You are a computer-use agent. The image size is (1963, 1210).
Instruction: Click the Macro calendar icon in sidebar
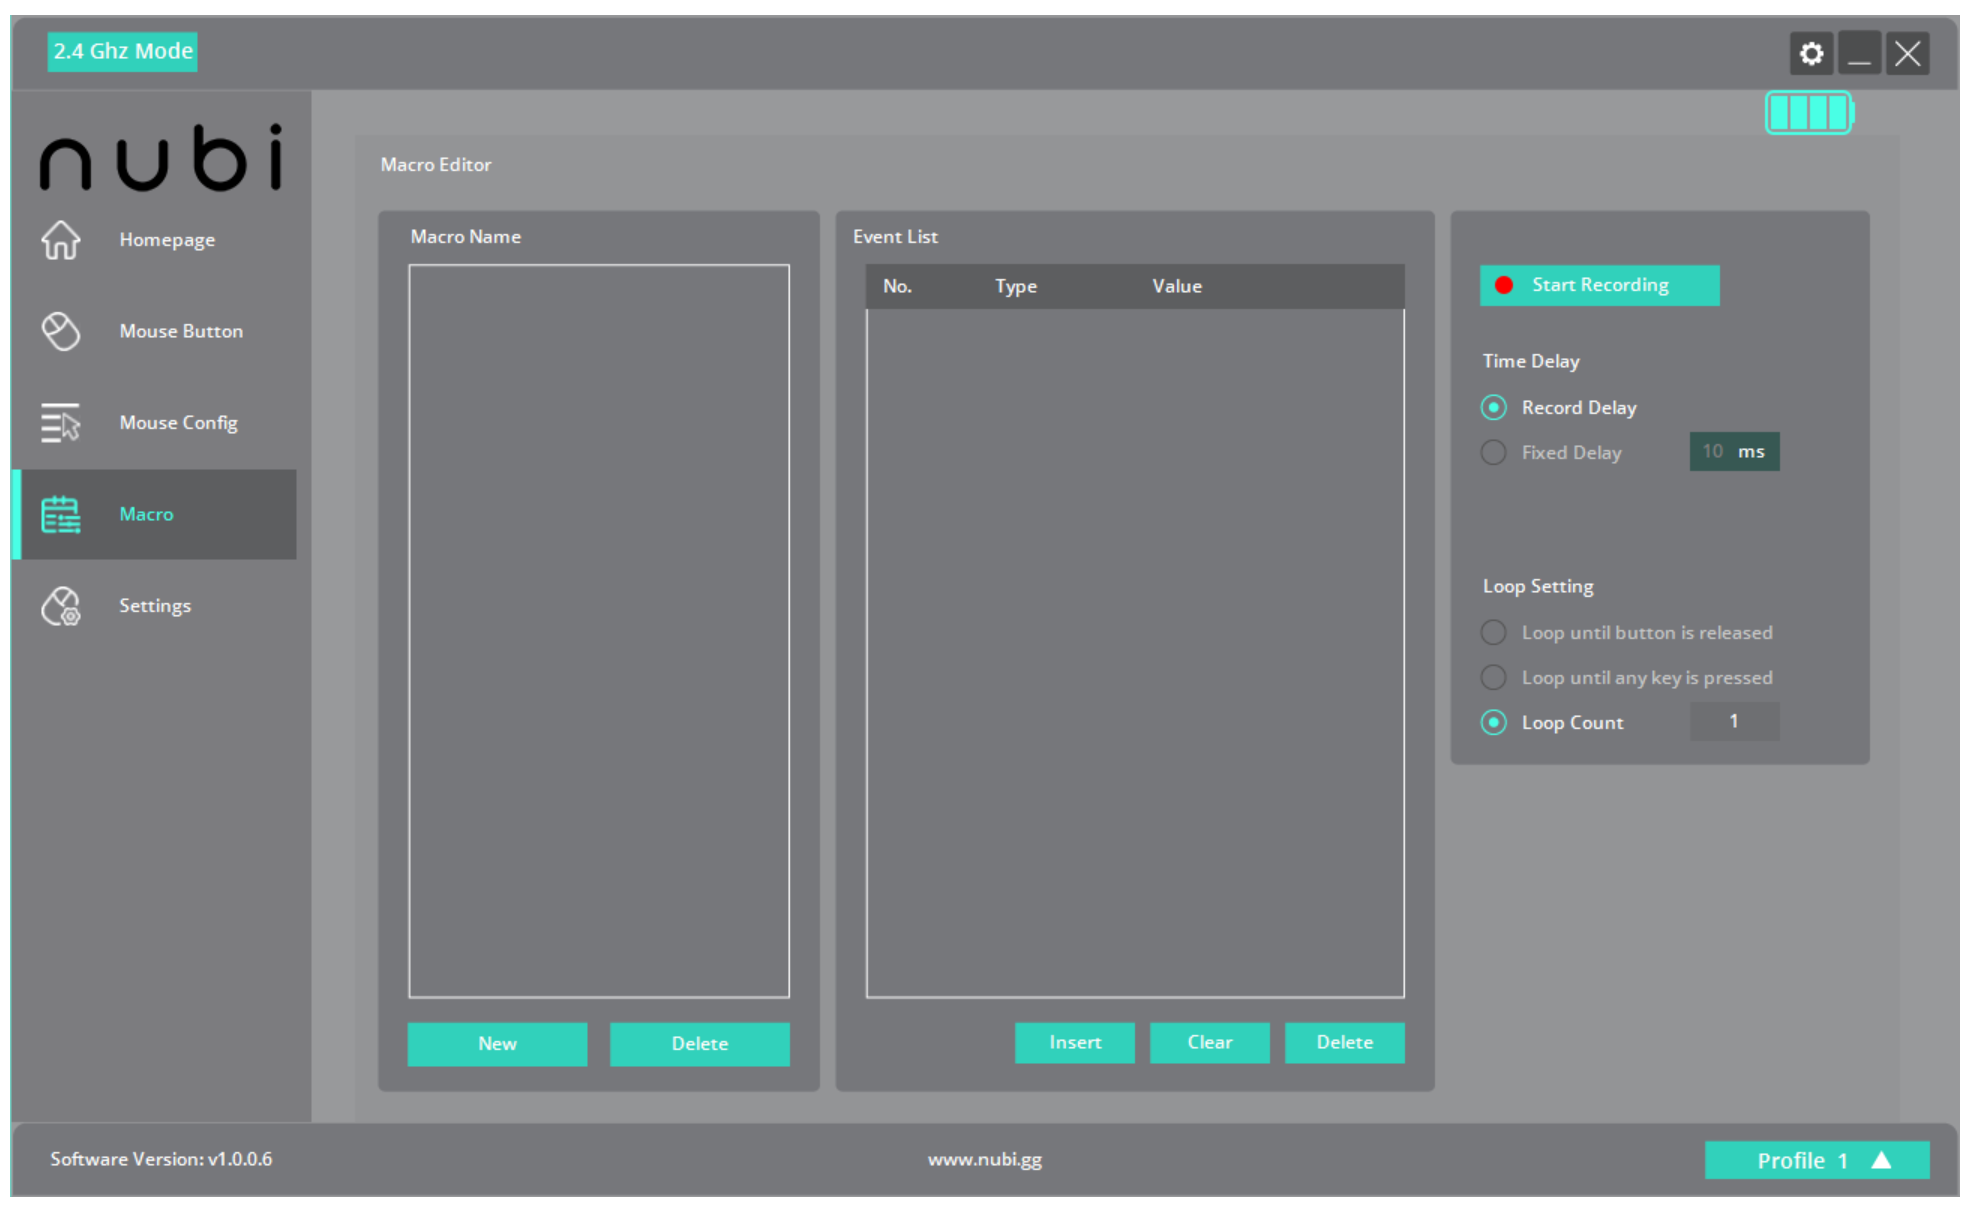point(60,515)
